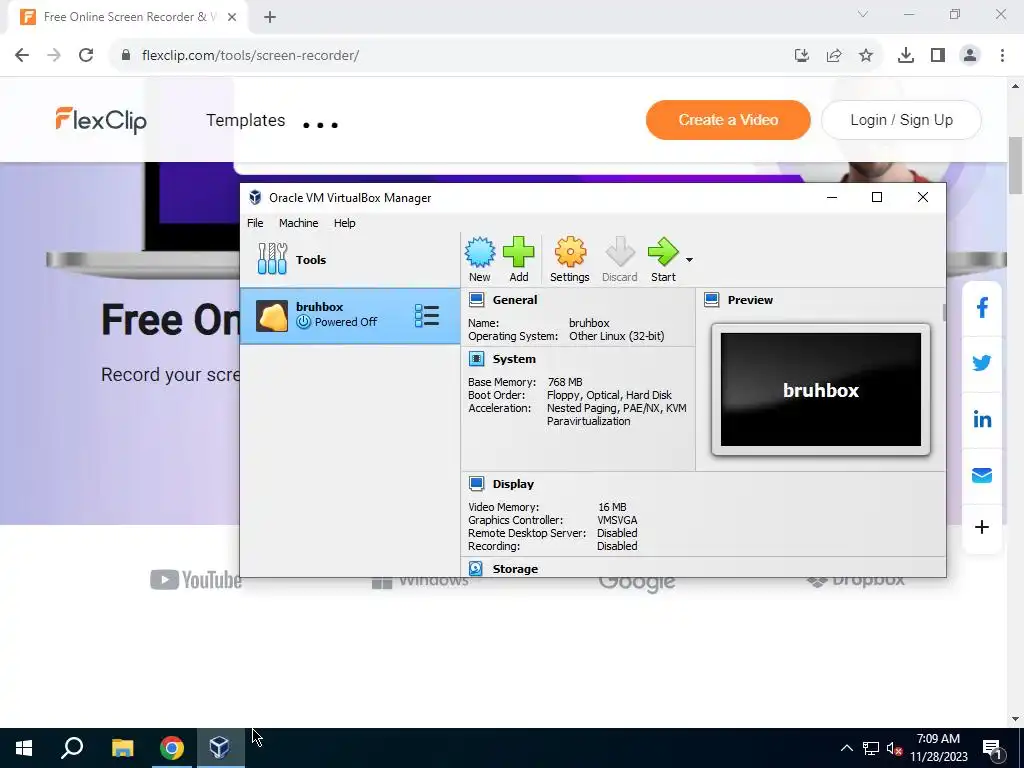Click the System section chip icon
Viewport: 1024px width, 768px height.
[477, 359]
